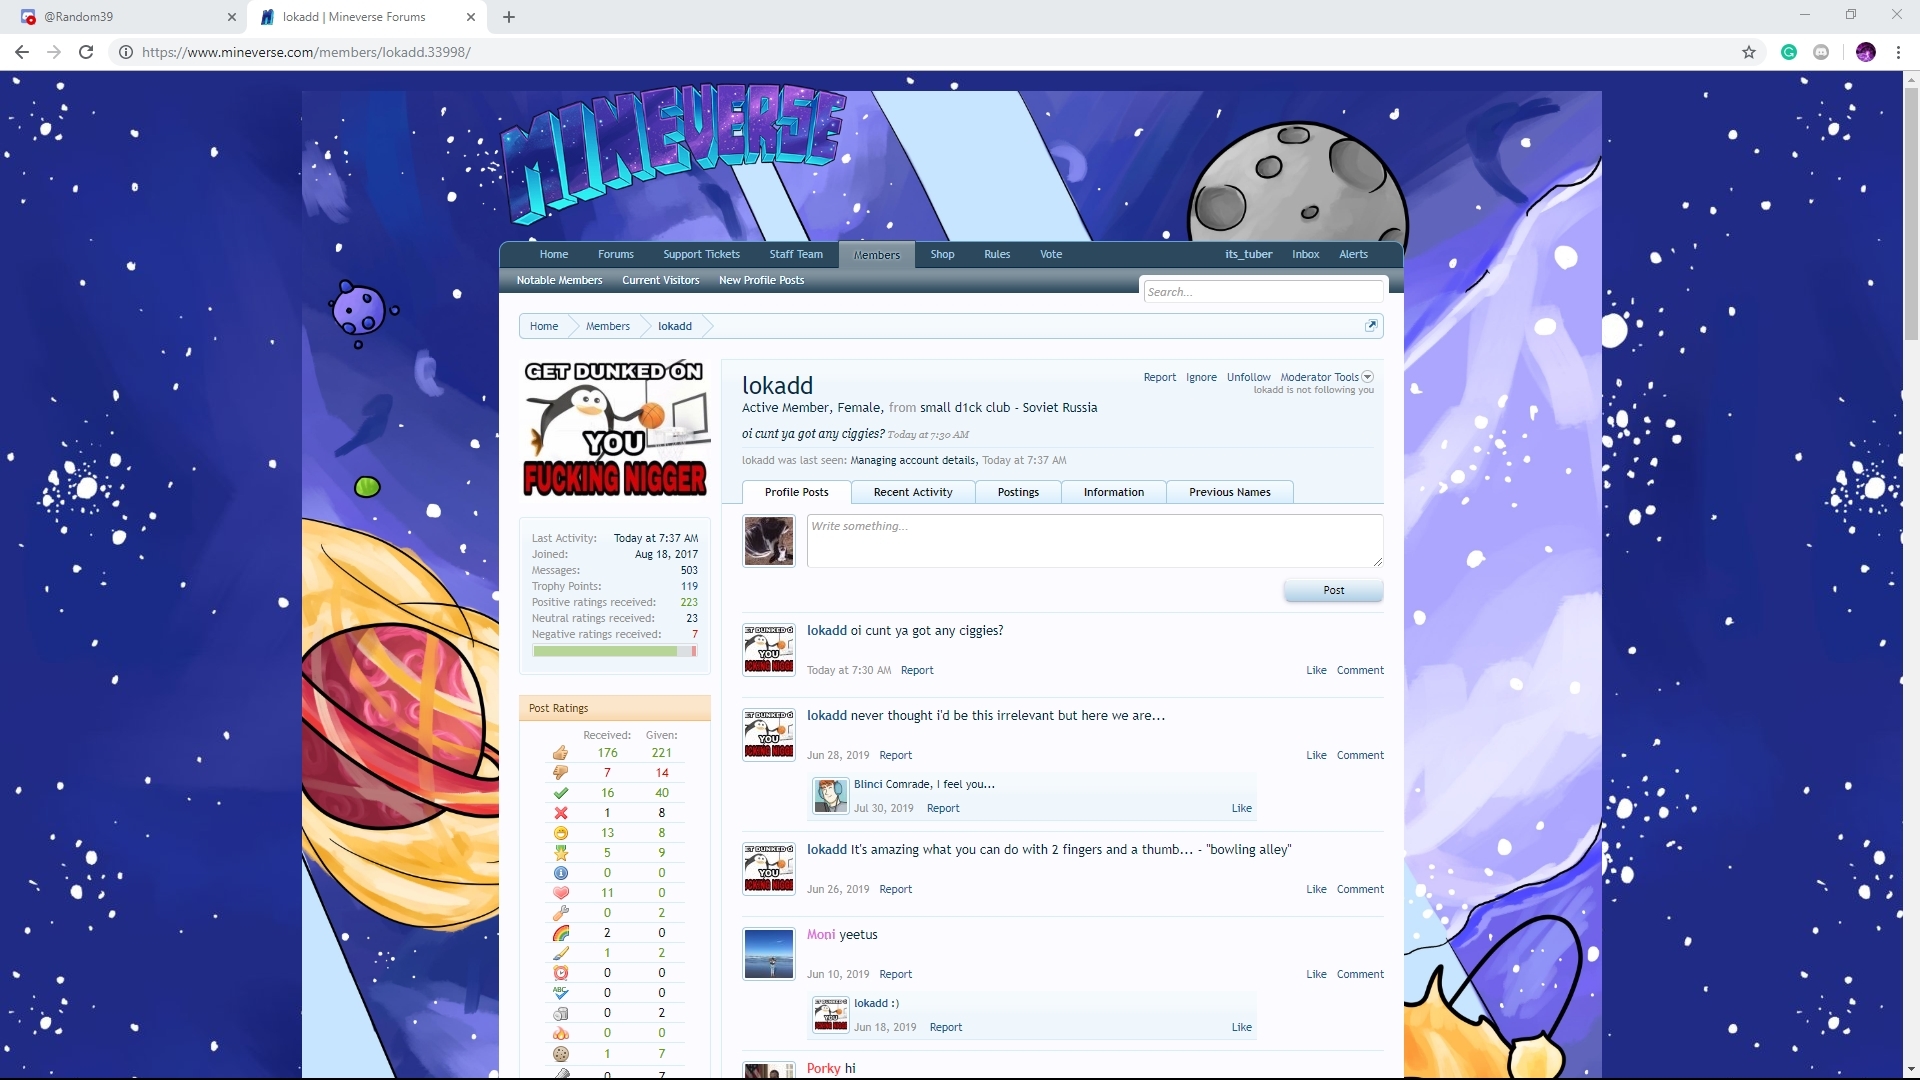Click the forum Search field
1920x1080 pixels.
[1263, 292]
